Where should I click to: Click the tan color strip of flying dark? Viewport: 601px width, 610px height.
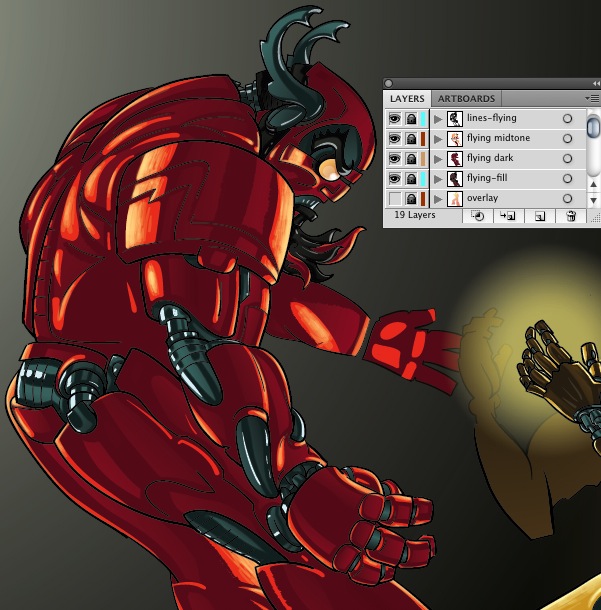[423, 159]
